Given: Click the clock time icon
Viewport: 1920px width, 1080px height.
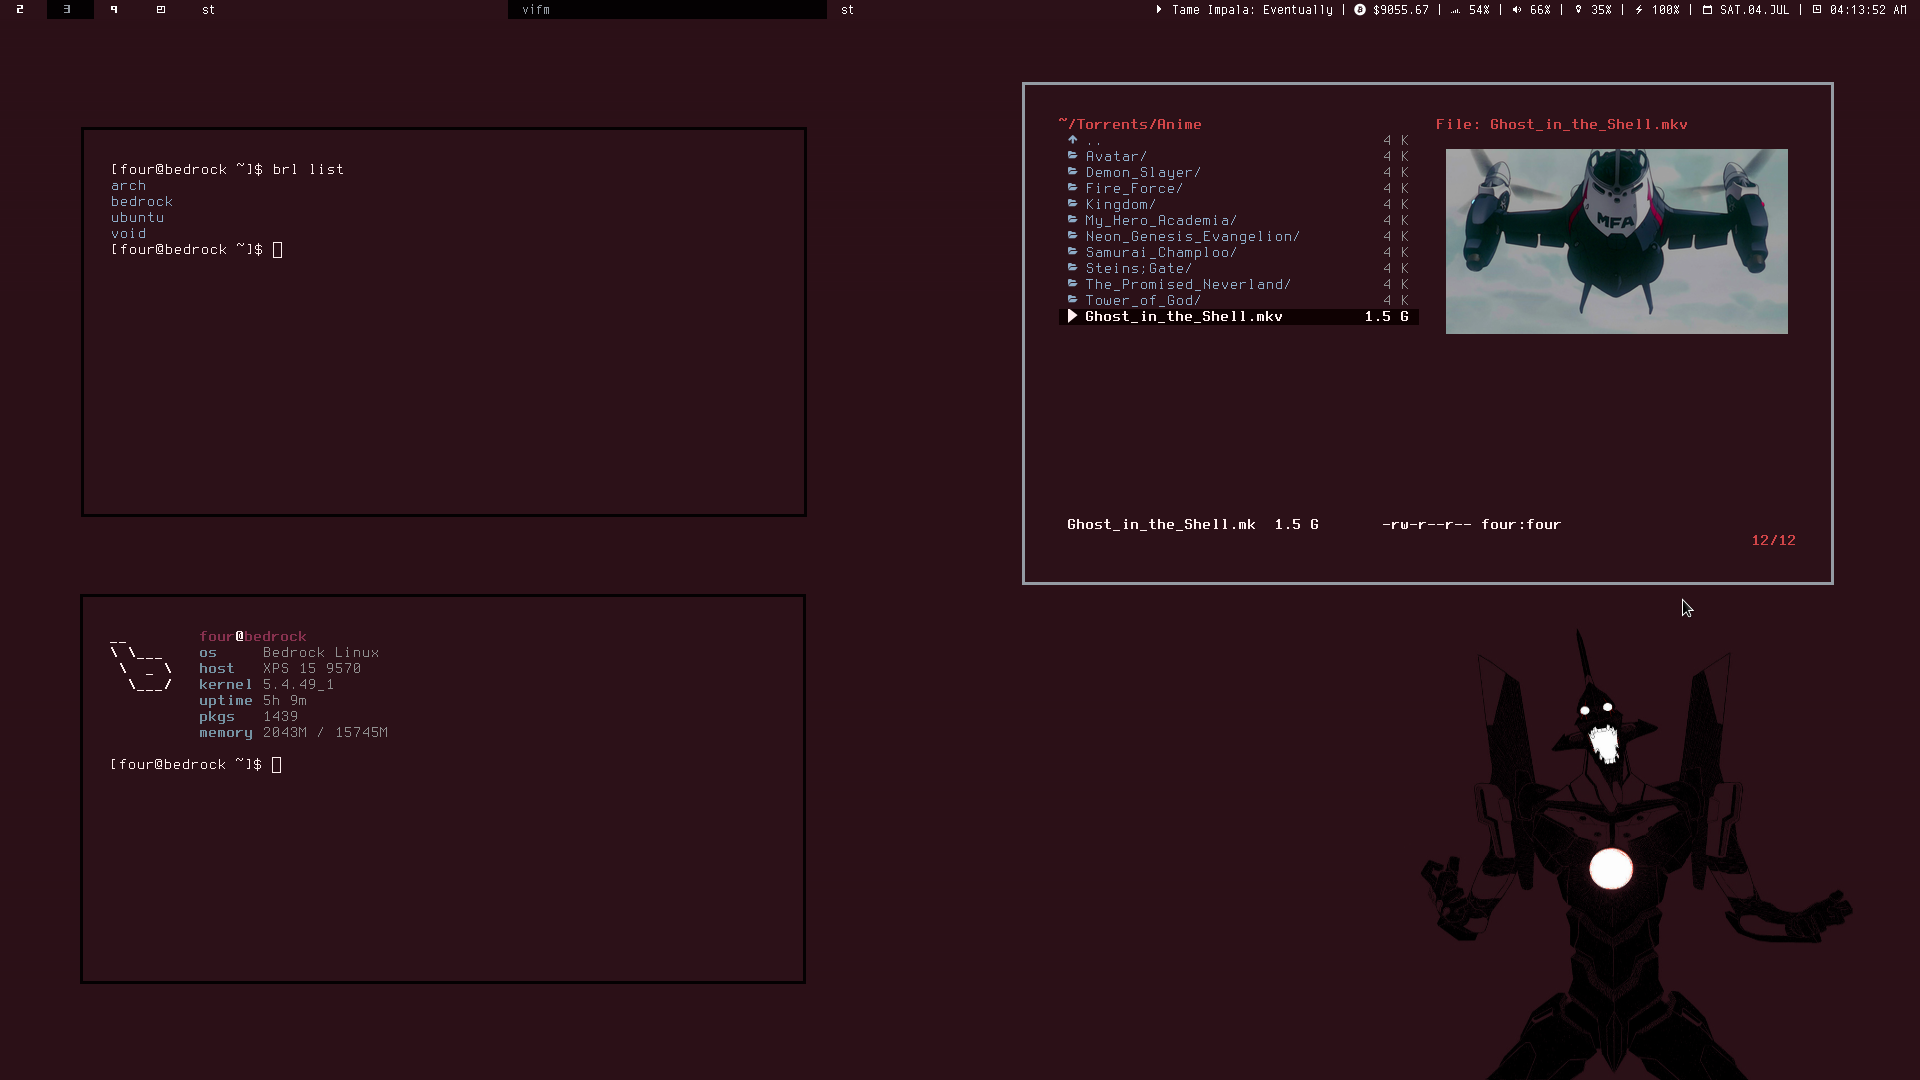Looking at the screenshot, I should 1817,10.
